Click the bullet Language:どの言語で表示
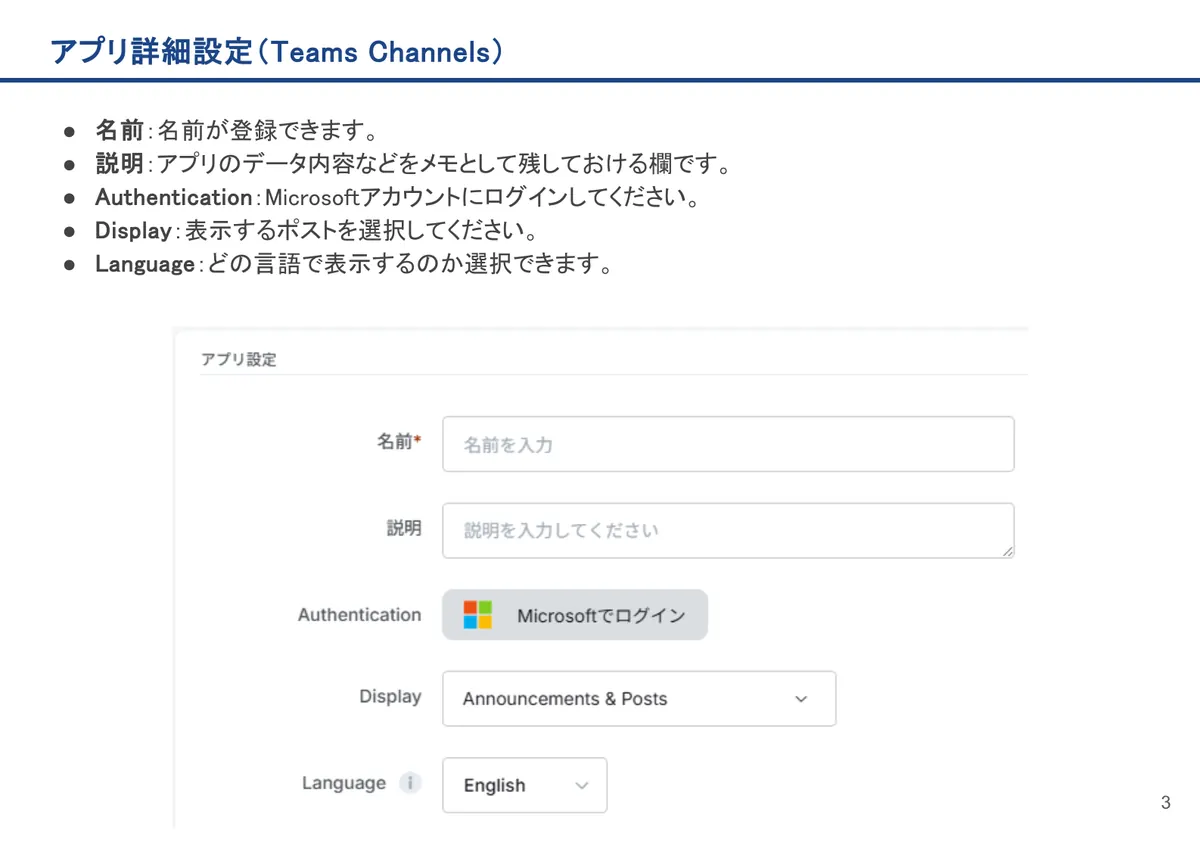 pyautogui.click(x=353, y=265)
